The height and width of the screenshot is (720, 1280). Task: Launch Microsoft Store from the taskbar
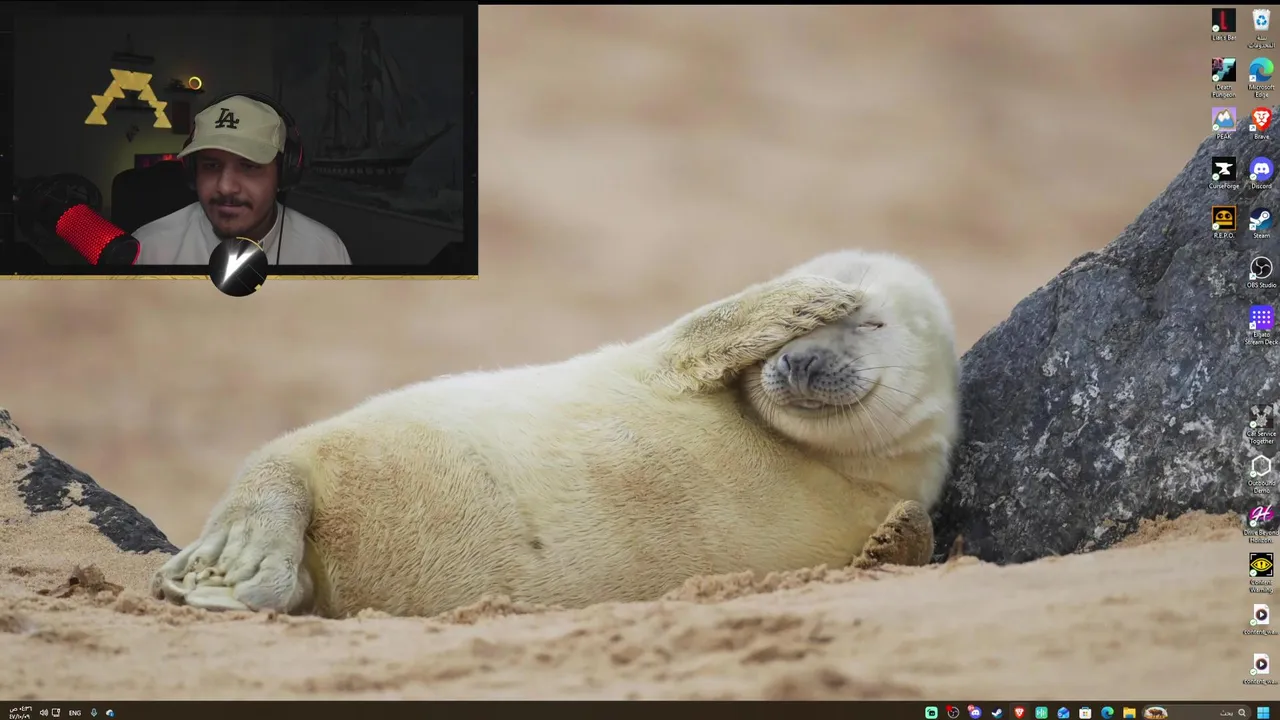(x=1085, y=713)
